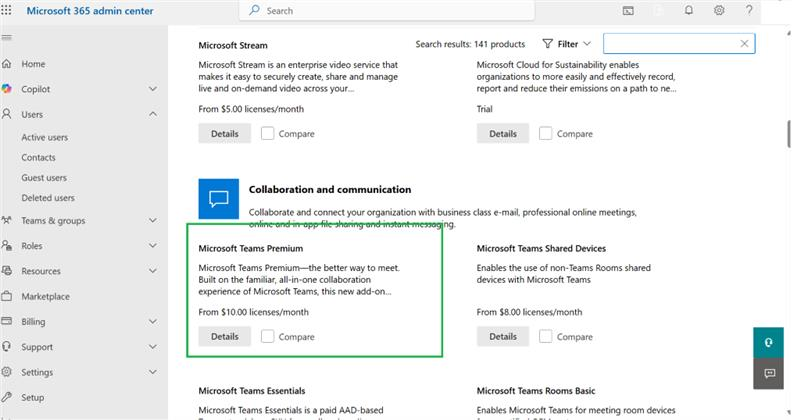Click the search magnifier icon

pyautogui.click(x=254, y=10)
